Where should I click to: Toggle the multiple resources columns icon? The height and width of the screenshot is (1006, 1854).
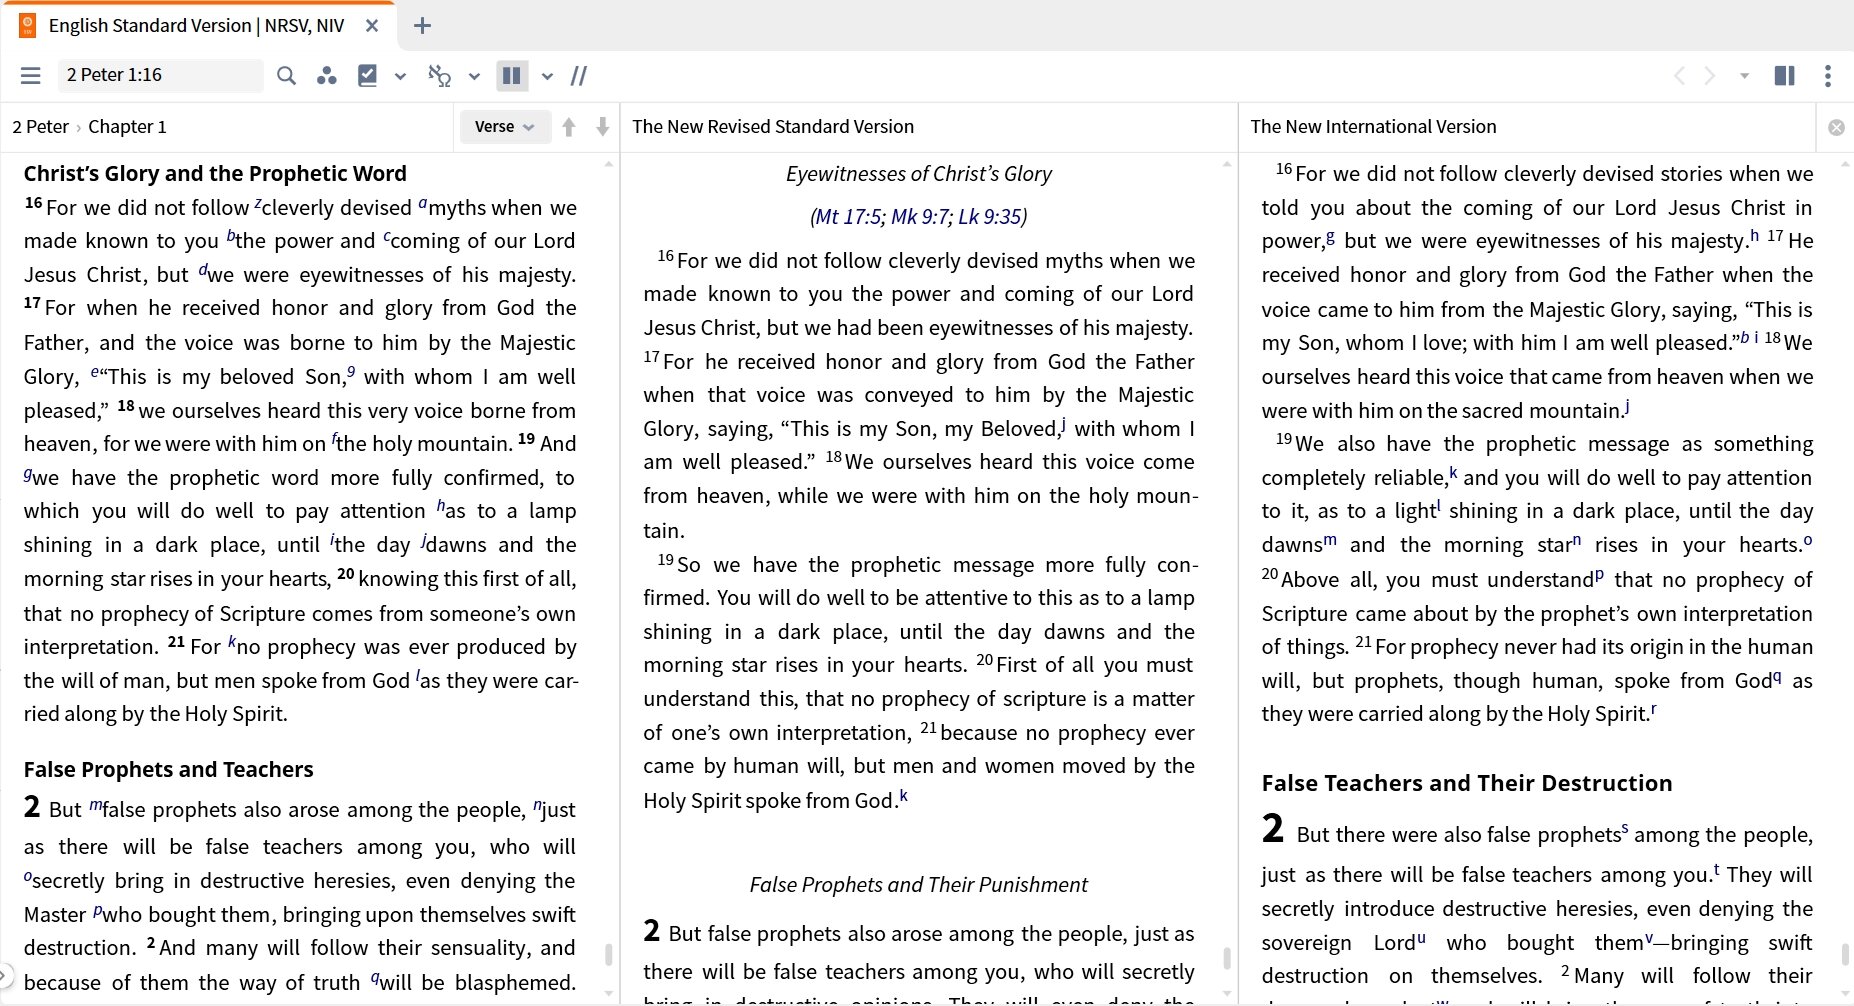point(511,75)
